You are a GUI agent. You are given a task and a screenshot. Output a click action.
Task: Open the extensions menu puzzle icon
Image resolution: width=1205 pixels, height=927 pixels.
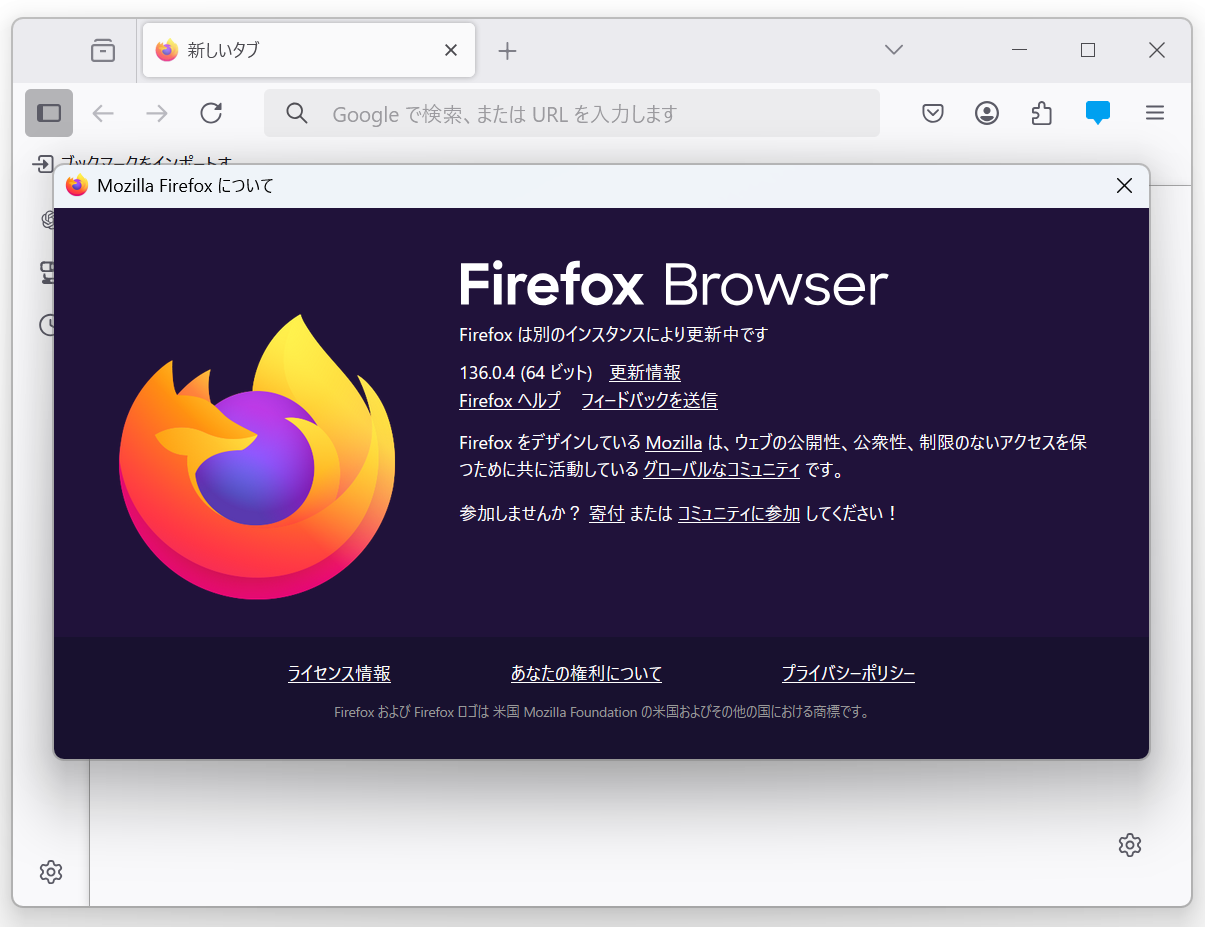click(x=1041, y=113)
